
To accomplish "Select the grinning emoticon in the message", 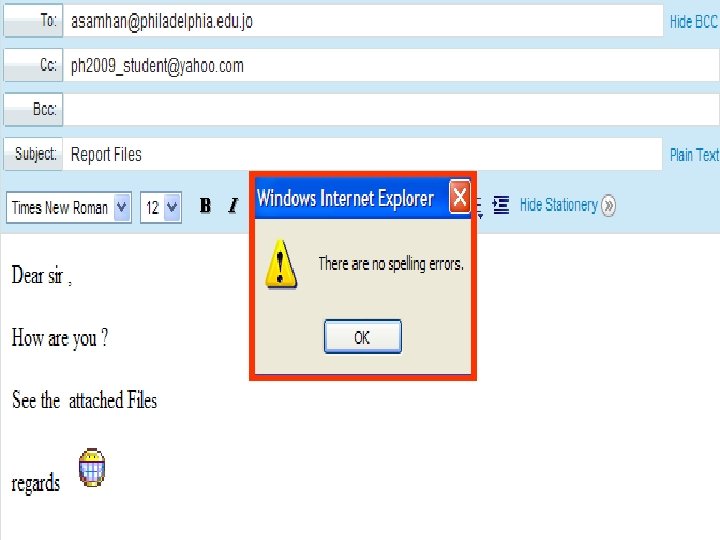I will (92, 467).
